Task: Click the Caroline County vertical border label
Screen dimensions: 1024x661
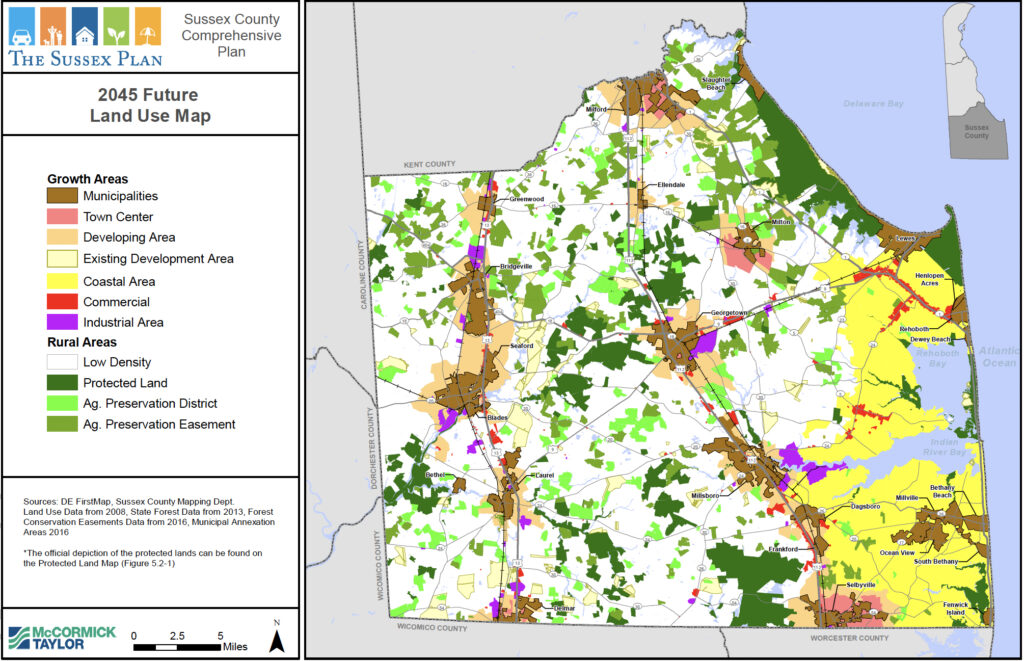Action: [362, 275]
